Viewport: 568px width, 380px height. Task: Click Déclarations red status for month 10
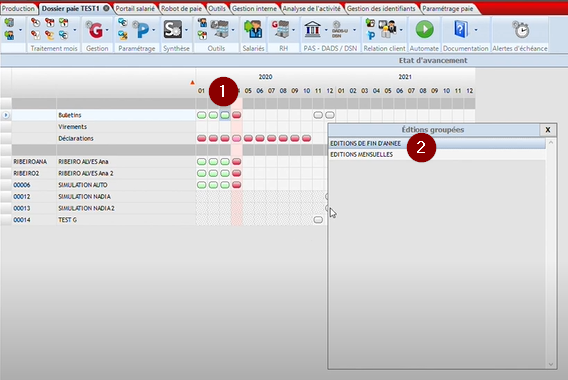[x=306, y=138]
